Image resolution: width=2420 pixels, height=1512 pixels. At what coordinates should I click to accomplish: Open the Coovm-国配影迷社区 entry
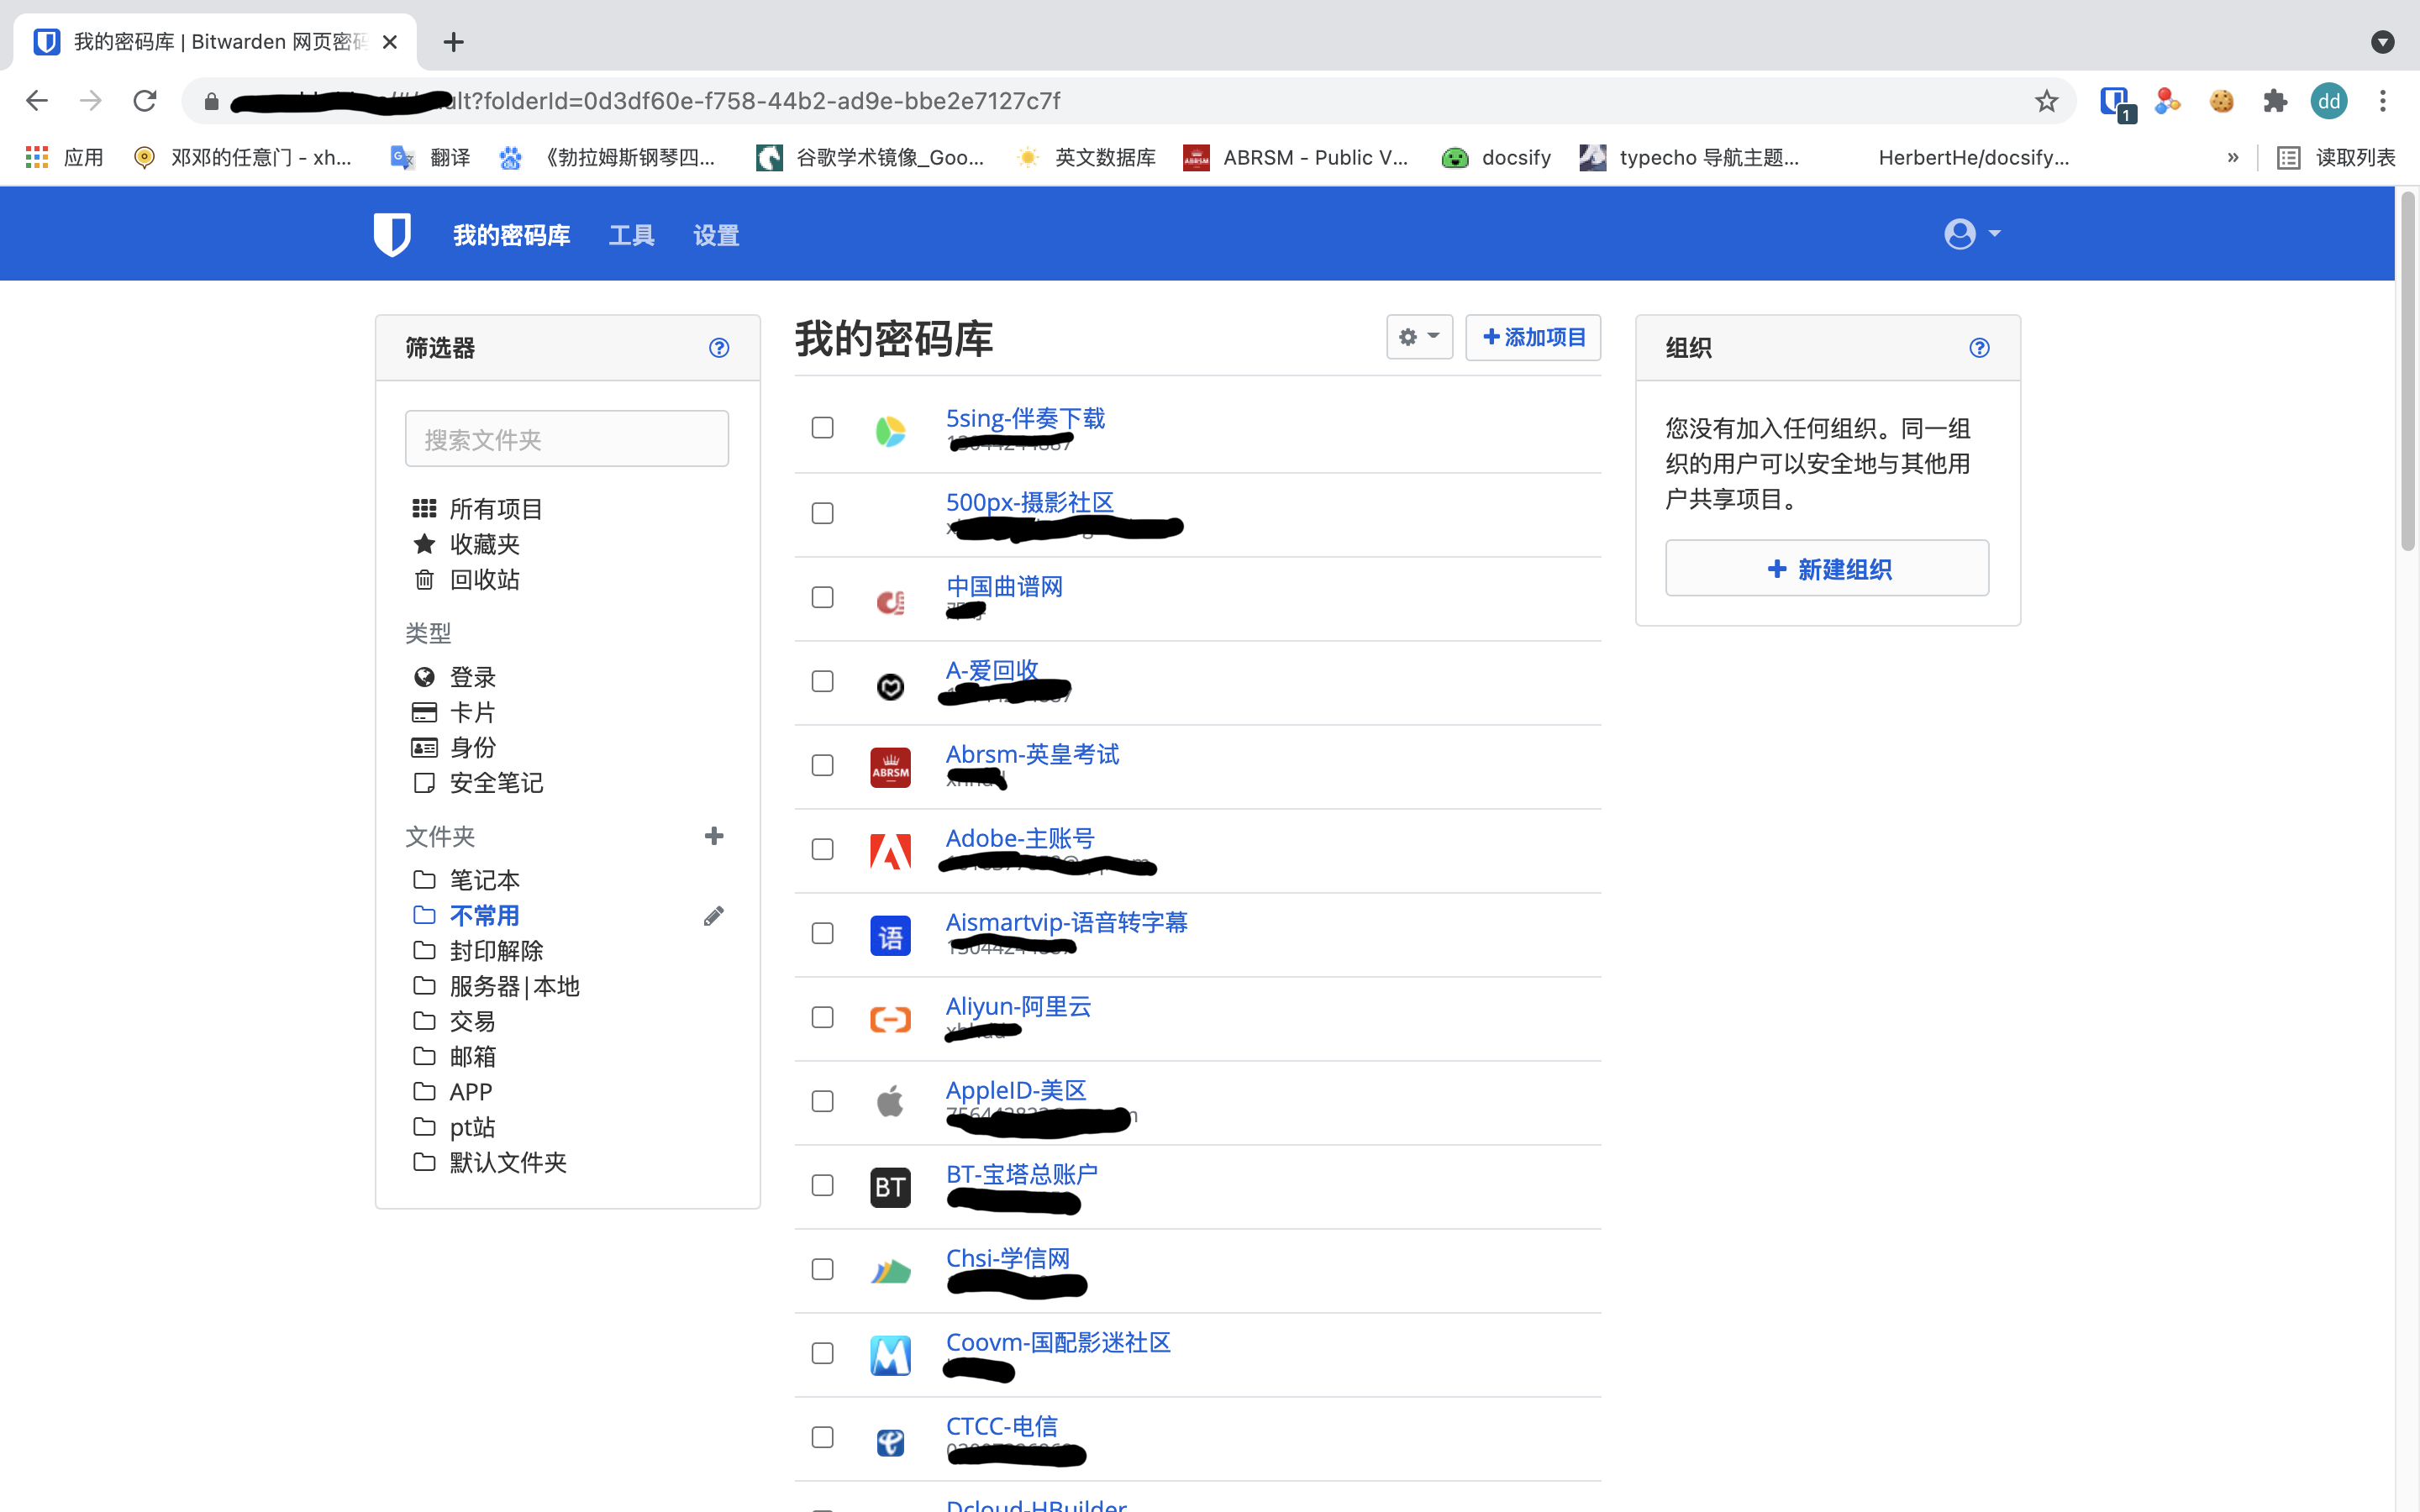(x=1058, y=1342)
